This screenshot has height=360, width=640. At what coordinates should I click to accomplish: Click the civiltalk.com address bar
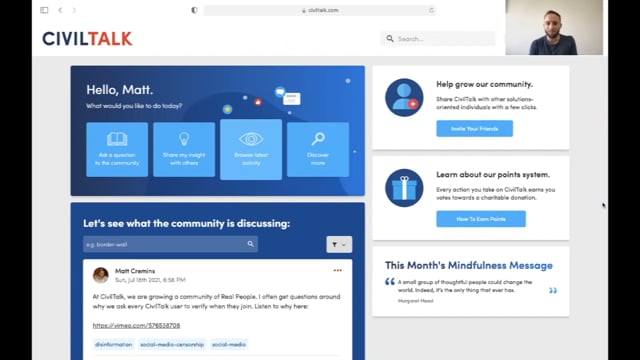[x=320, y=10]
